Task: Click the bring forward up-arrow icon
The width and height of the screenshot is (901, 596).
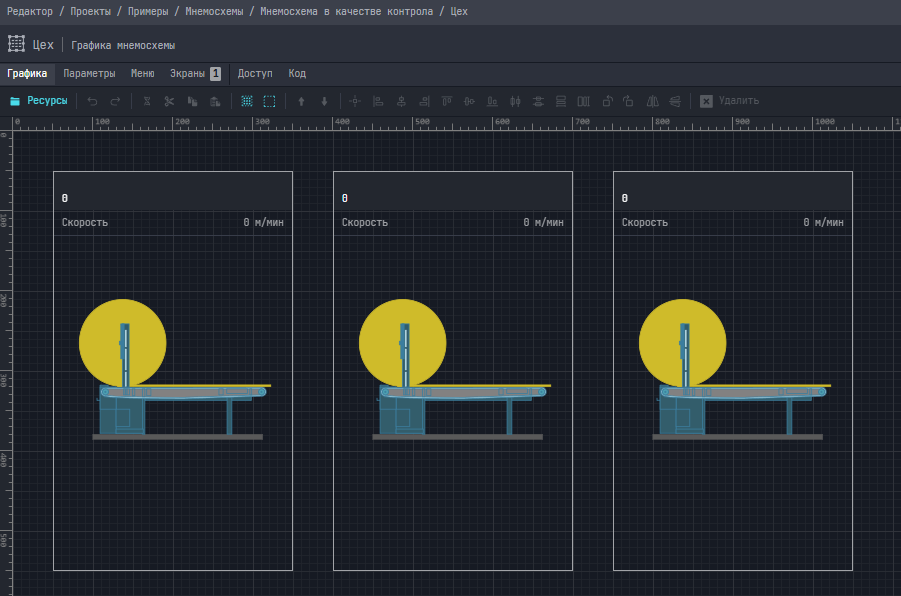Action: (301, 101)
